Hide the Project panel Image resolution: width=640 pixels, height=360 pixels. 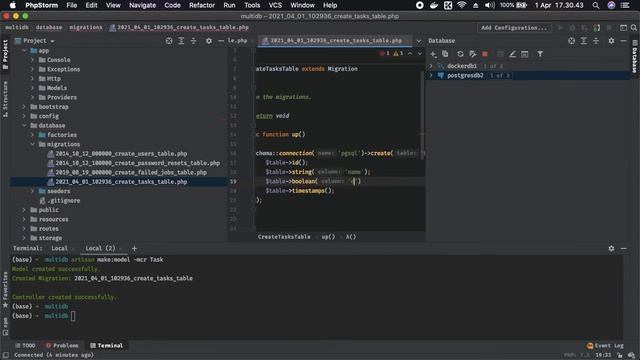click(221, 41)
